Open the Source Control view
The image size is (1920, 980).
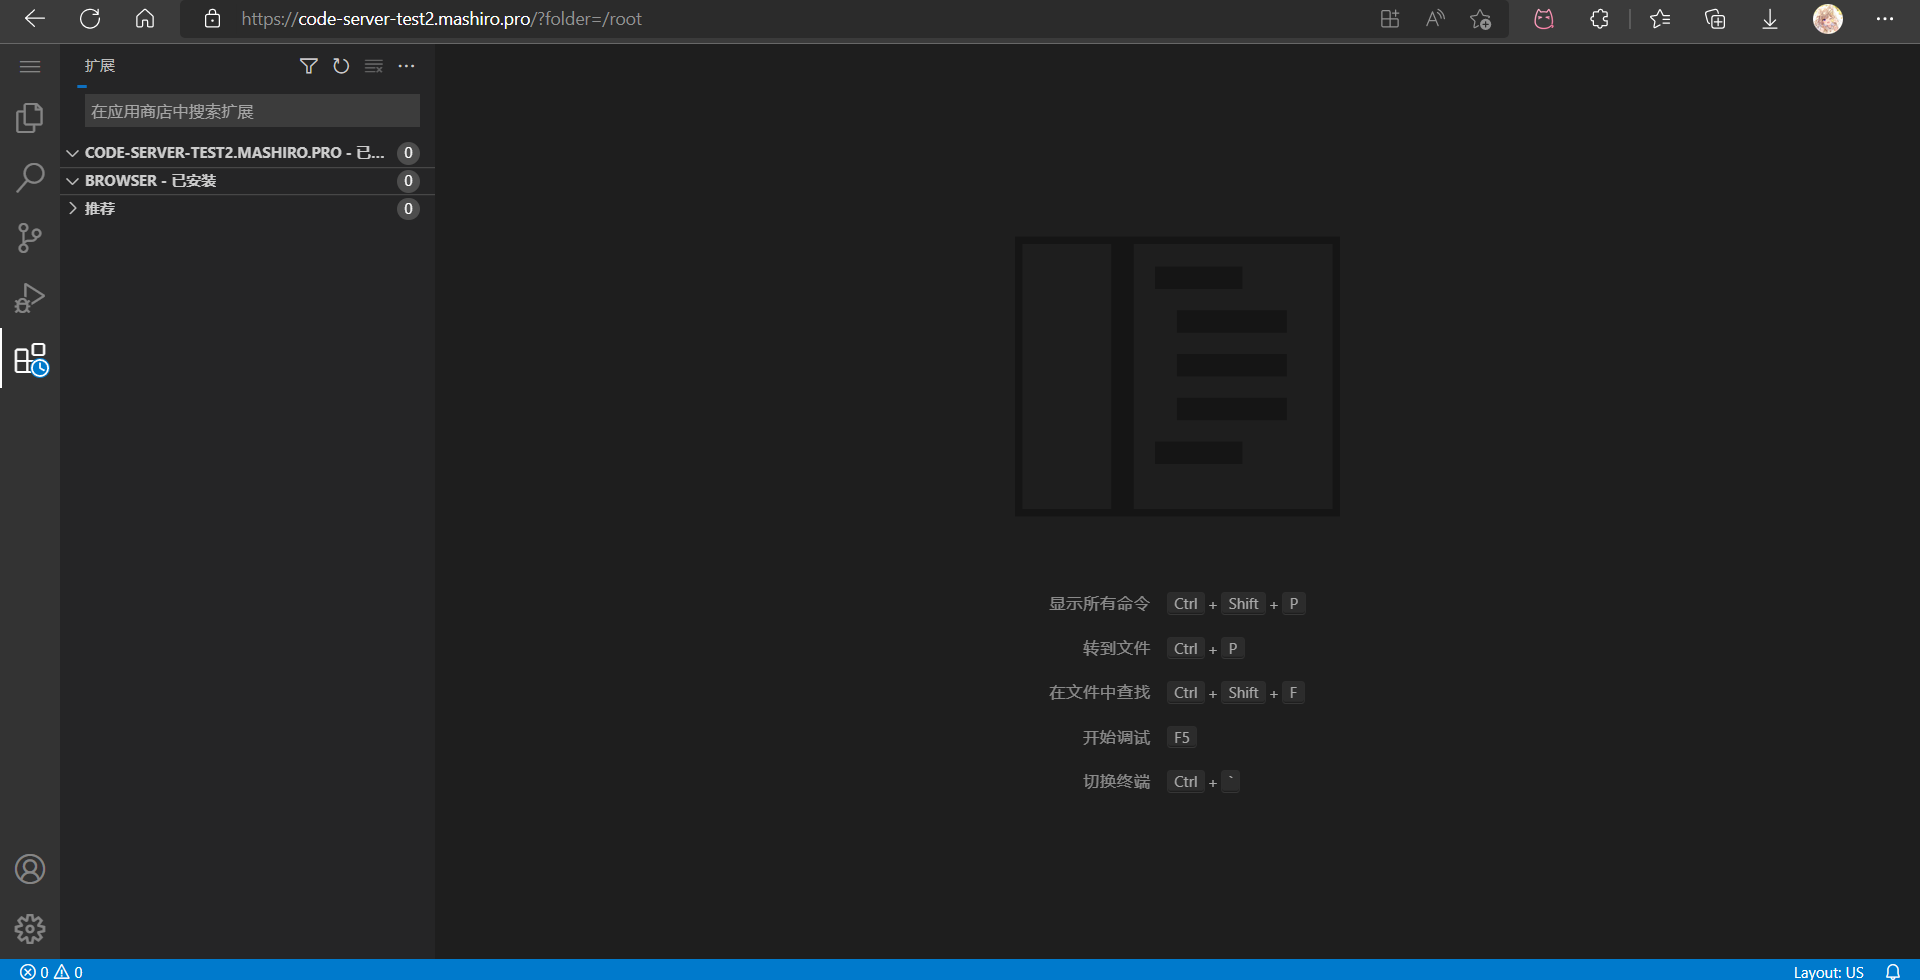30,237
